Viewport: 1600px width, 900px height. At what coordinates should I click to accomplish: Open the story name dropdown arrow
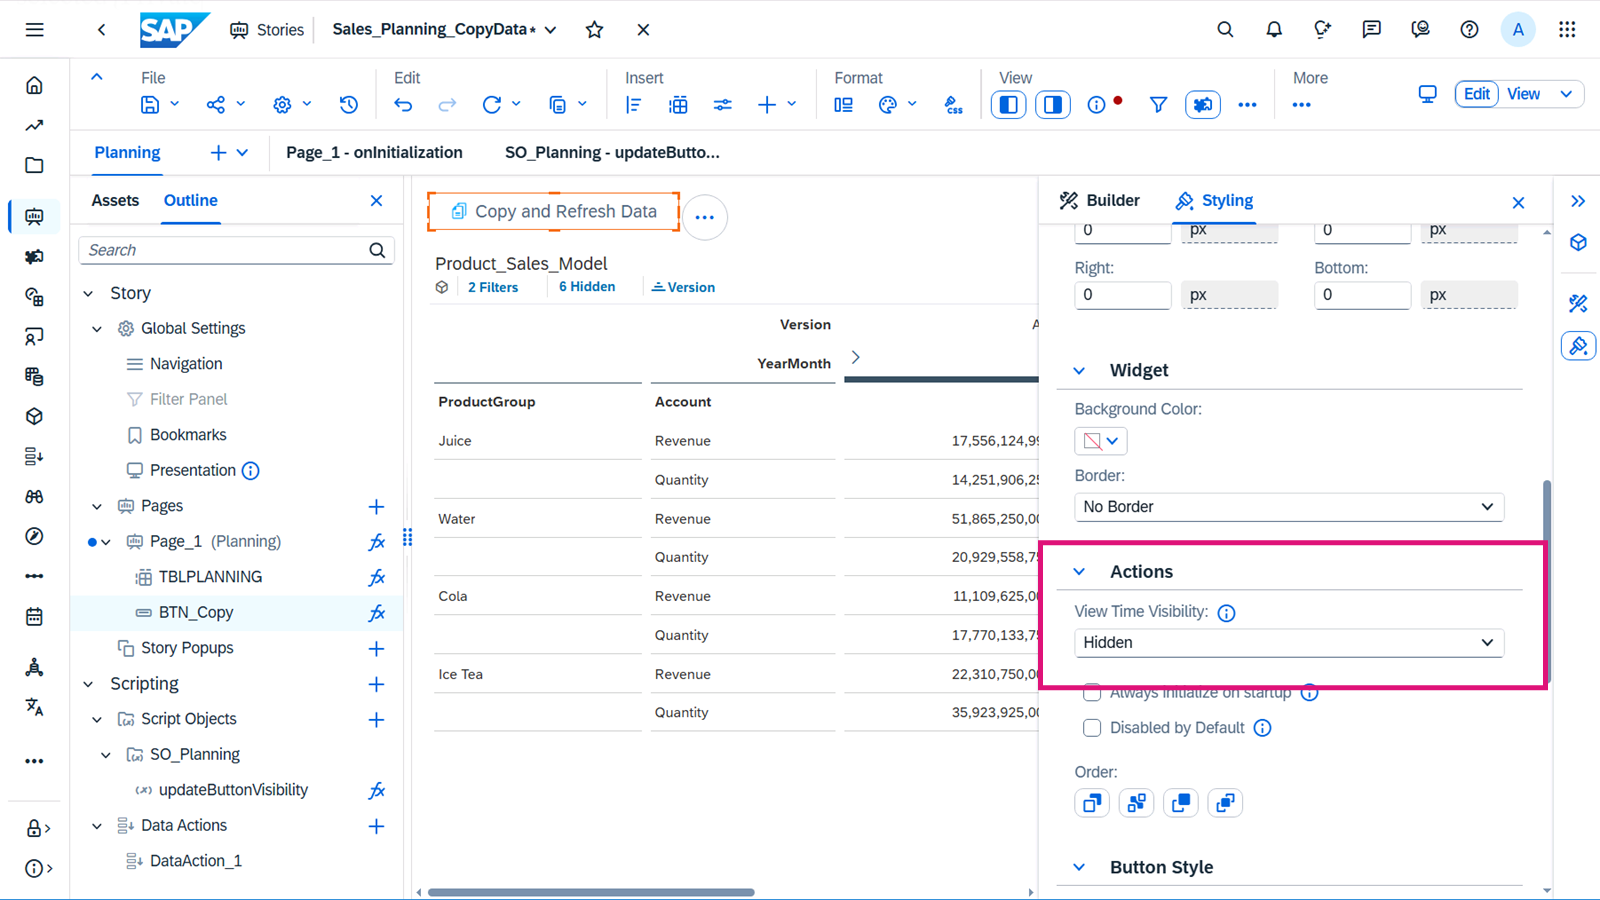point(551,30)
